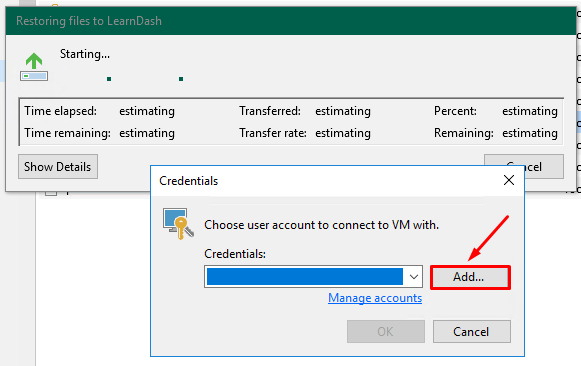Click the Transferred label
This screenshot has height=366, width=581.
pyautogui.click(x=270, y=111)
